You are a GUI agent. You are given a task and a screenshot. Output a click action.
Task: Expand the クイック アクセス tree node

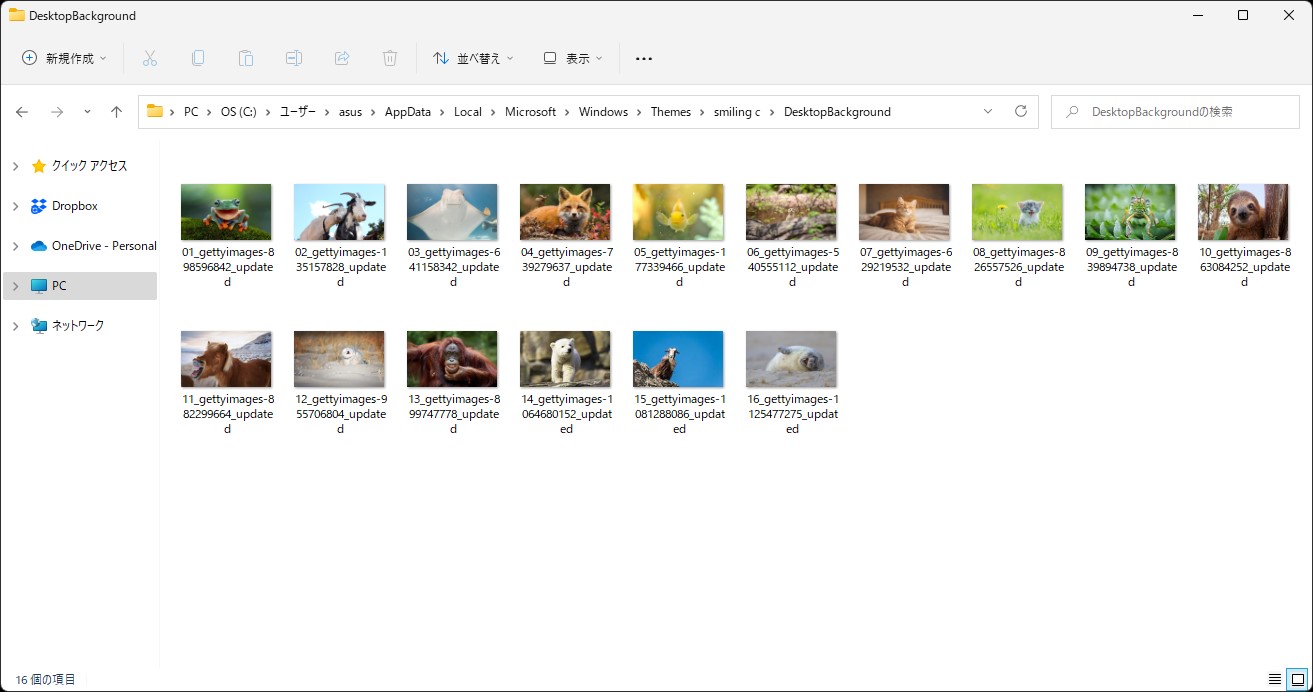pos(16,166)
